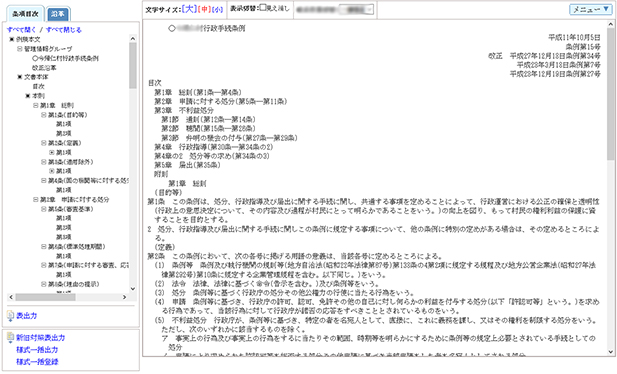Select 目次 in the tree
Screen dimensions: 617x374
(x=38, y=86)
